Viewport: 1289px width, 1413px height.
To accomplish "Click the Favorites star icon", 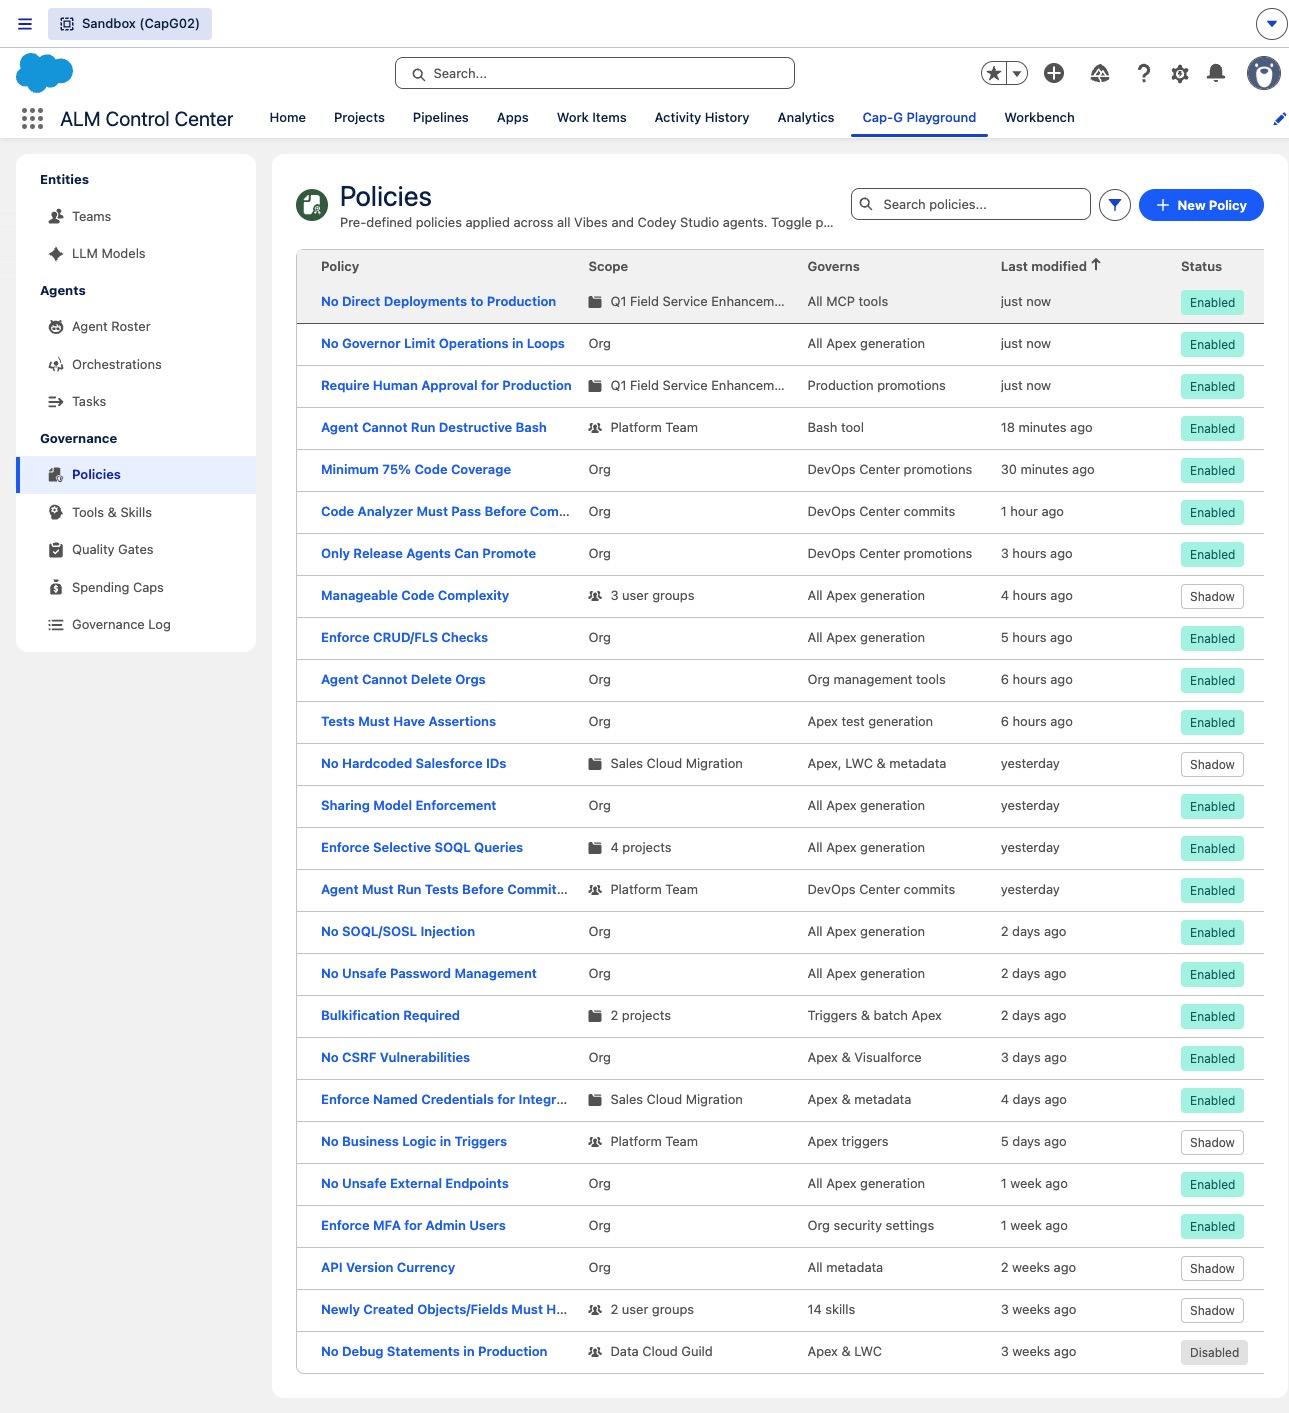I will (994, 73).
